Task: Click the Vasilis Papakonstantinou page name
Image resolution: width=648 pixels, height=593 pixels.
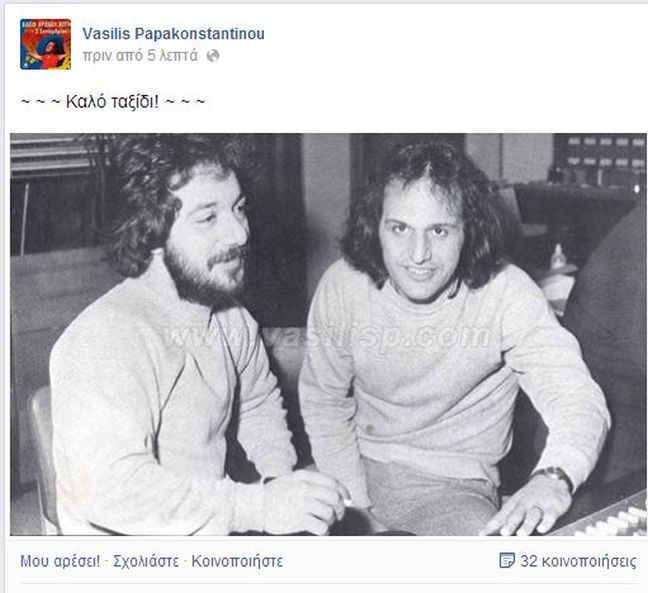Action: [173, 34]
